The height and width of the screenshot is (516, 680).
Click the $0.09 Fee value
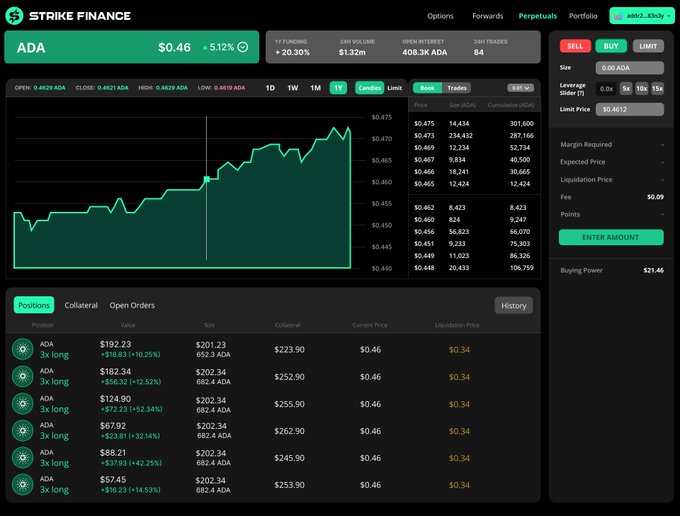point(655,197)
